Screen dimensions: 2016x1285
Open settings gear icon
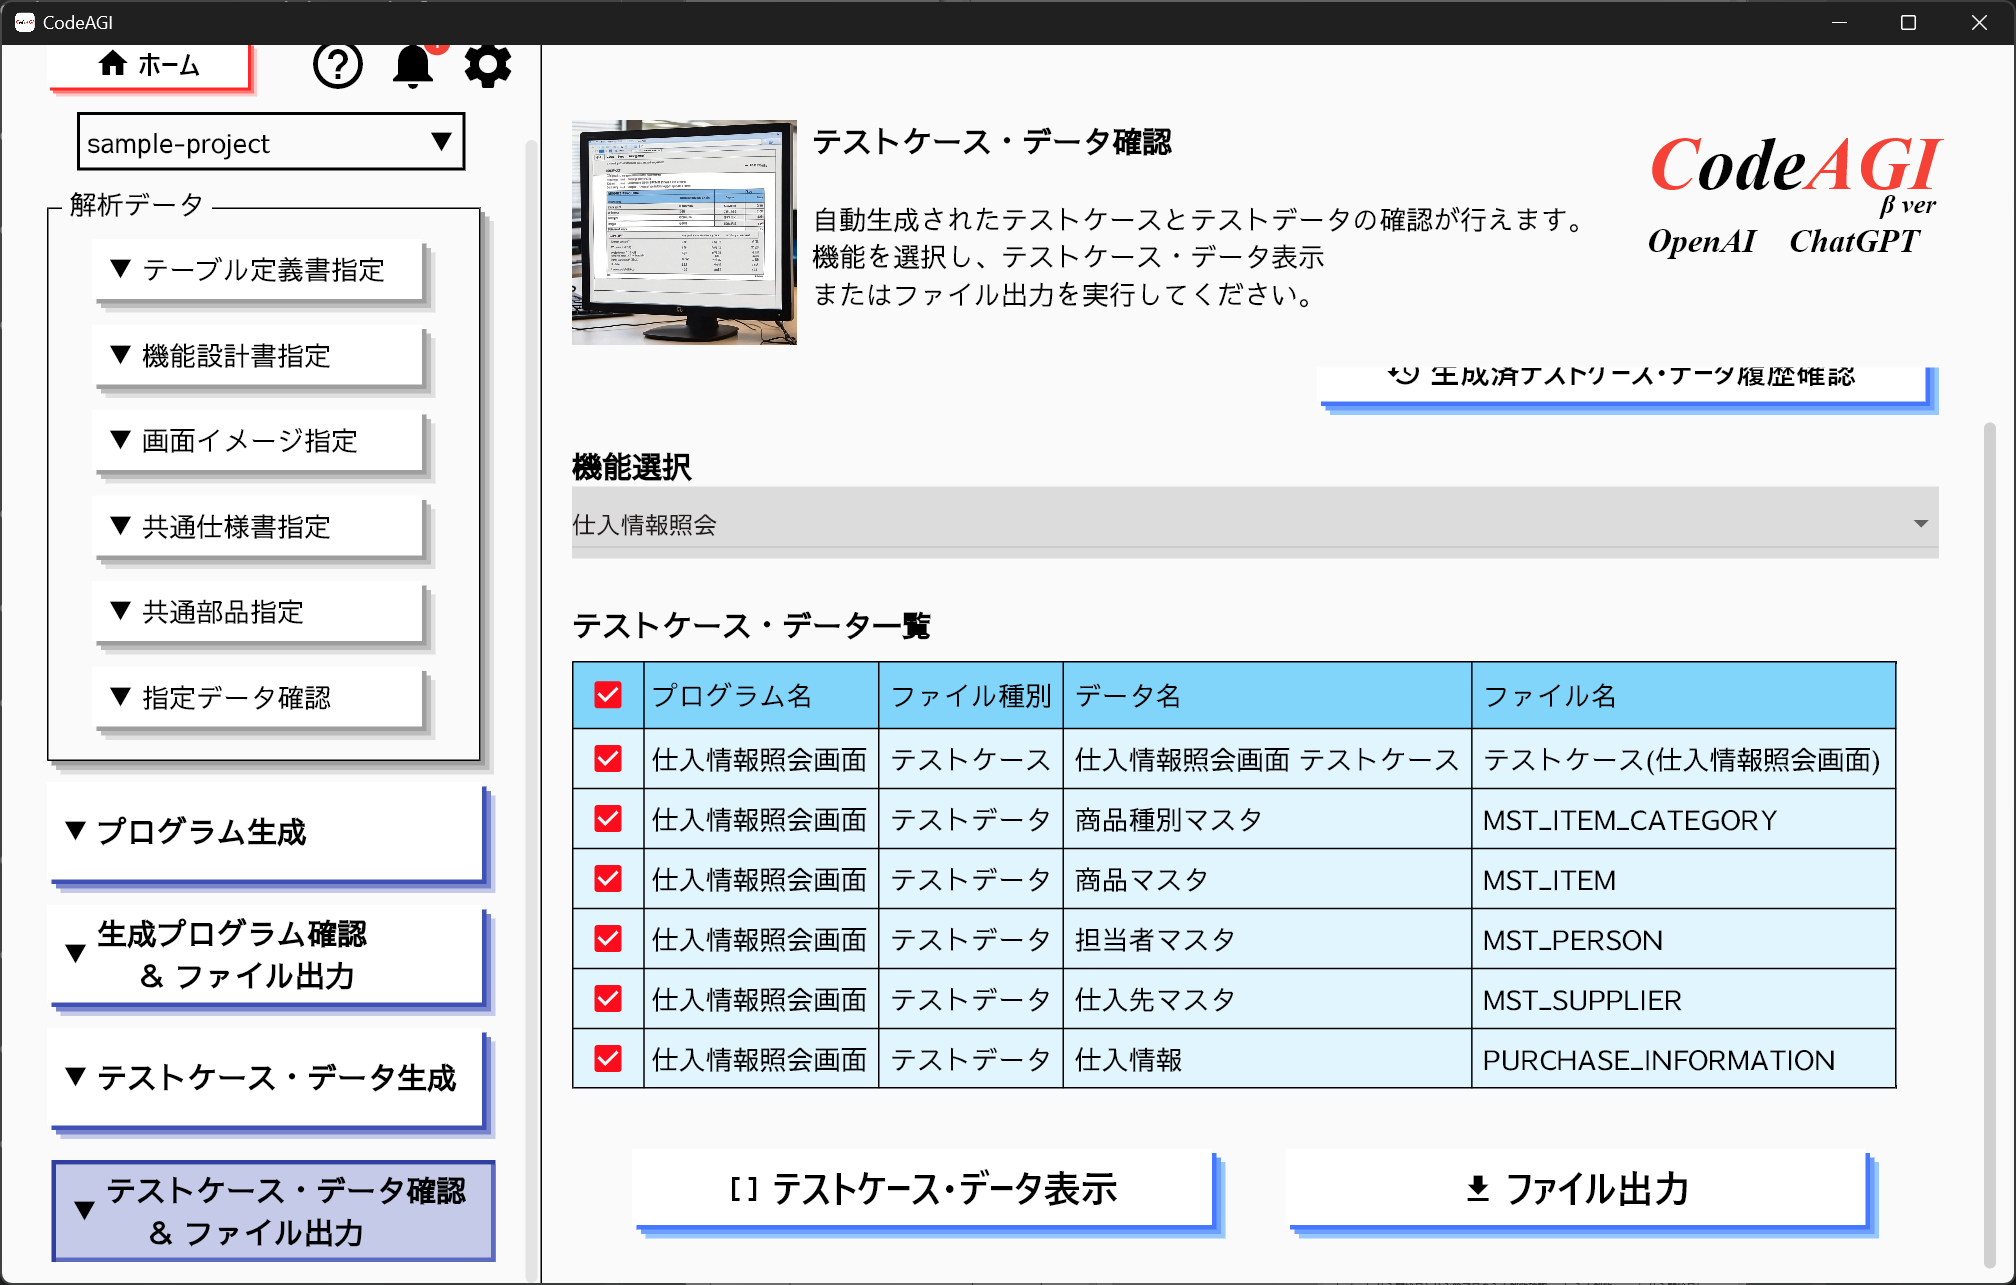488,66
